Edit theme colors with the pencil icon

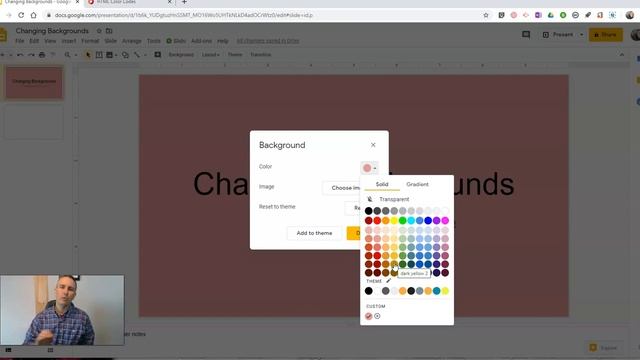tap(389, 281)
